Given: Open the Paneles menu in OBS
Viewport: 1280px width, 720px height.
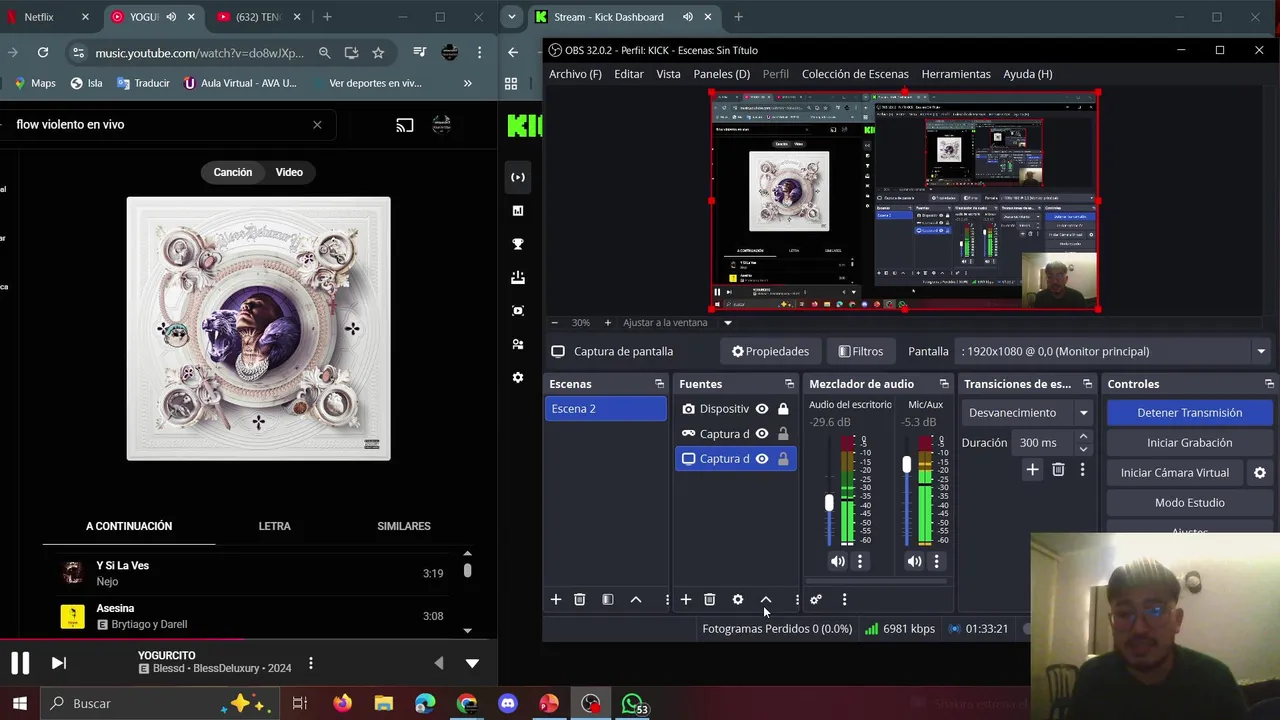Looking at the screenshot, I should pos(722,74).
